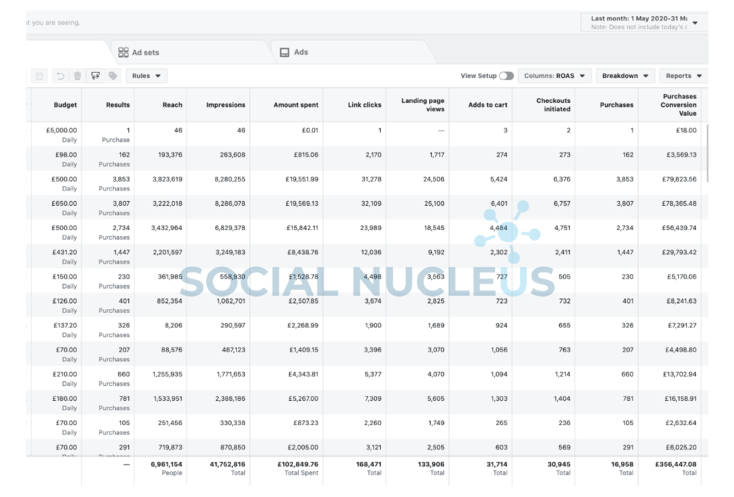Sort by the Amount spent column header
734x497 pixels.
click(296, 105)
